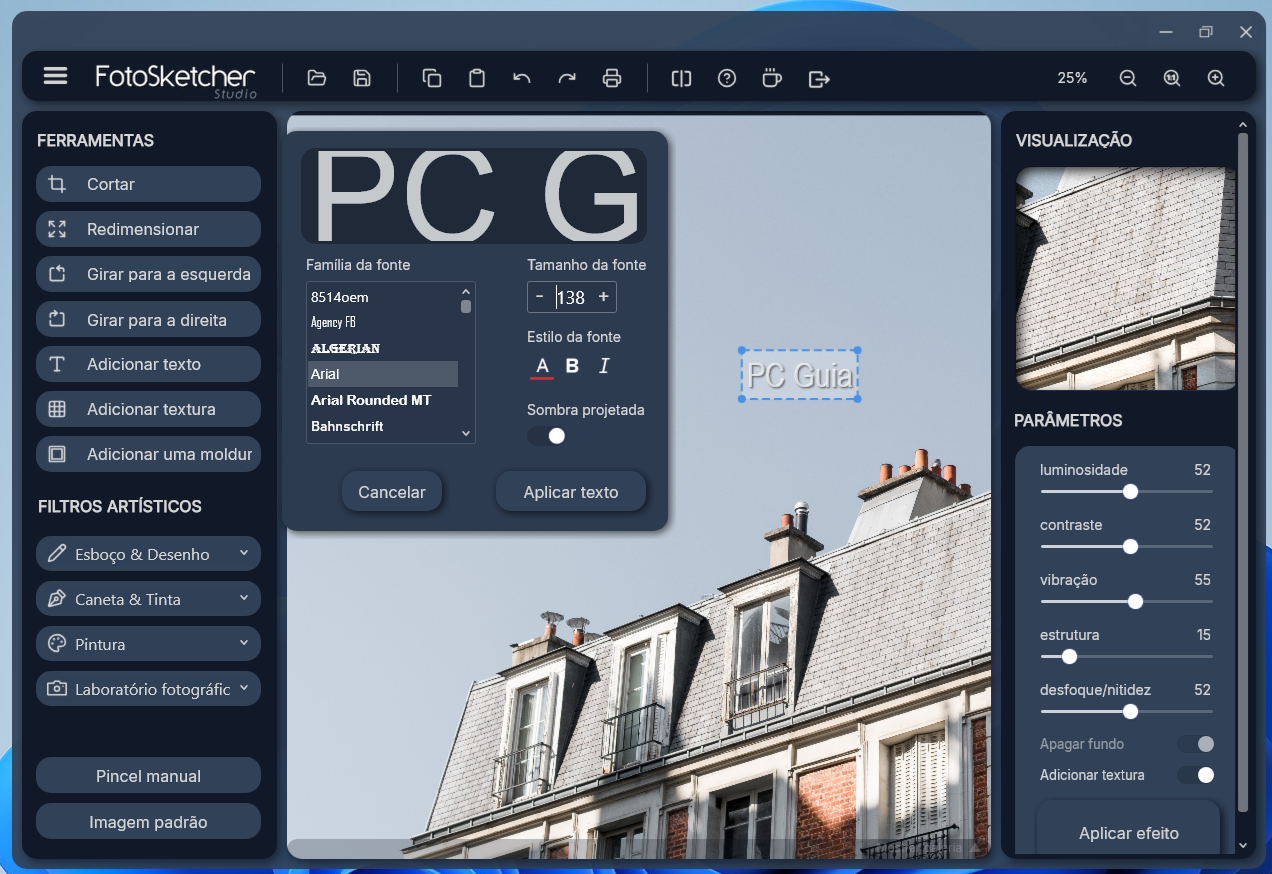The image size is (1272, 874).
Task: Rotate image with Girar para a esquerda
Action: pyautogui.click(x=148, y=274)
